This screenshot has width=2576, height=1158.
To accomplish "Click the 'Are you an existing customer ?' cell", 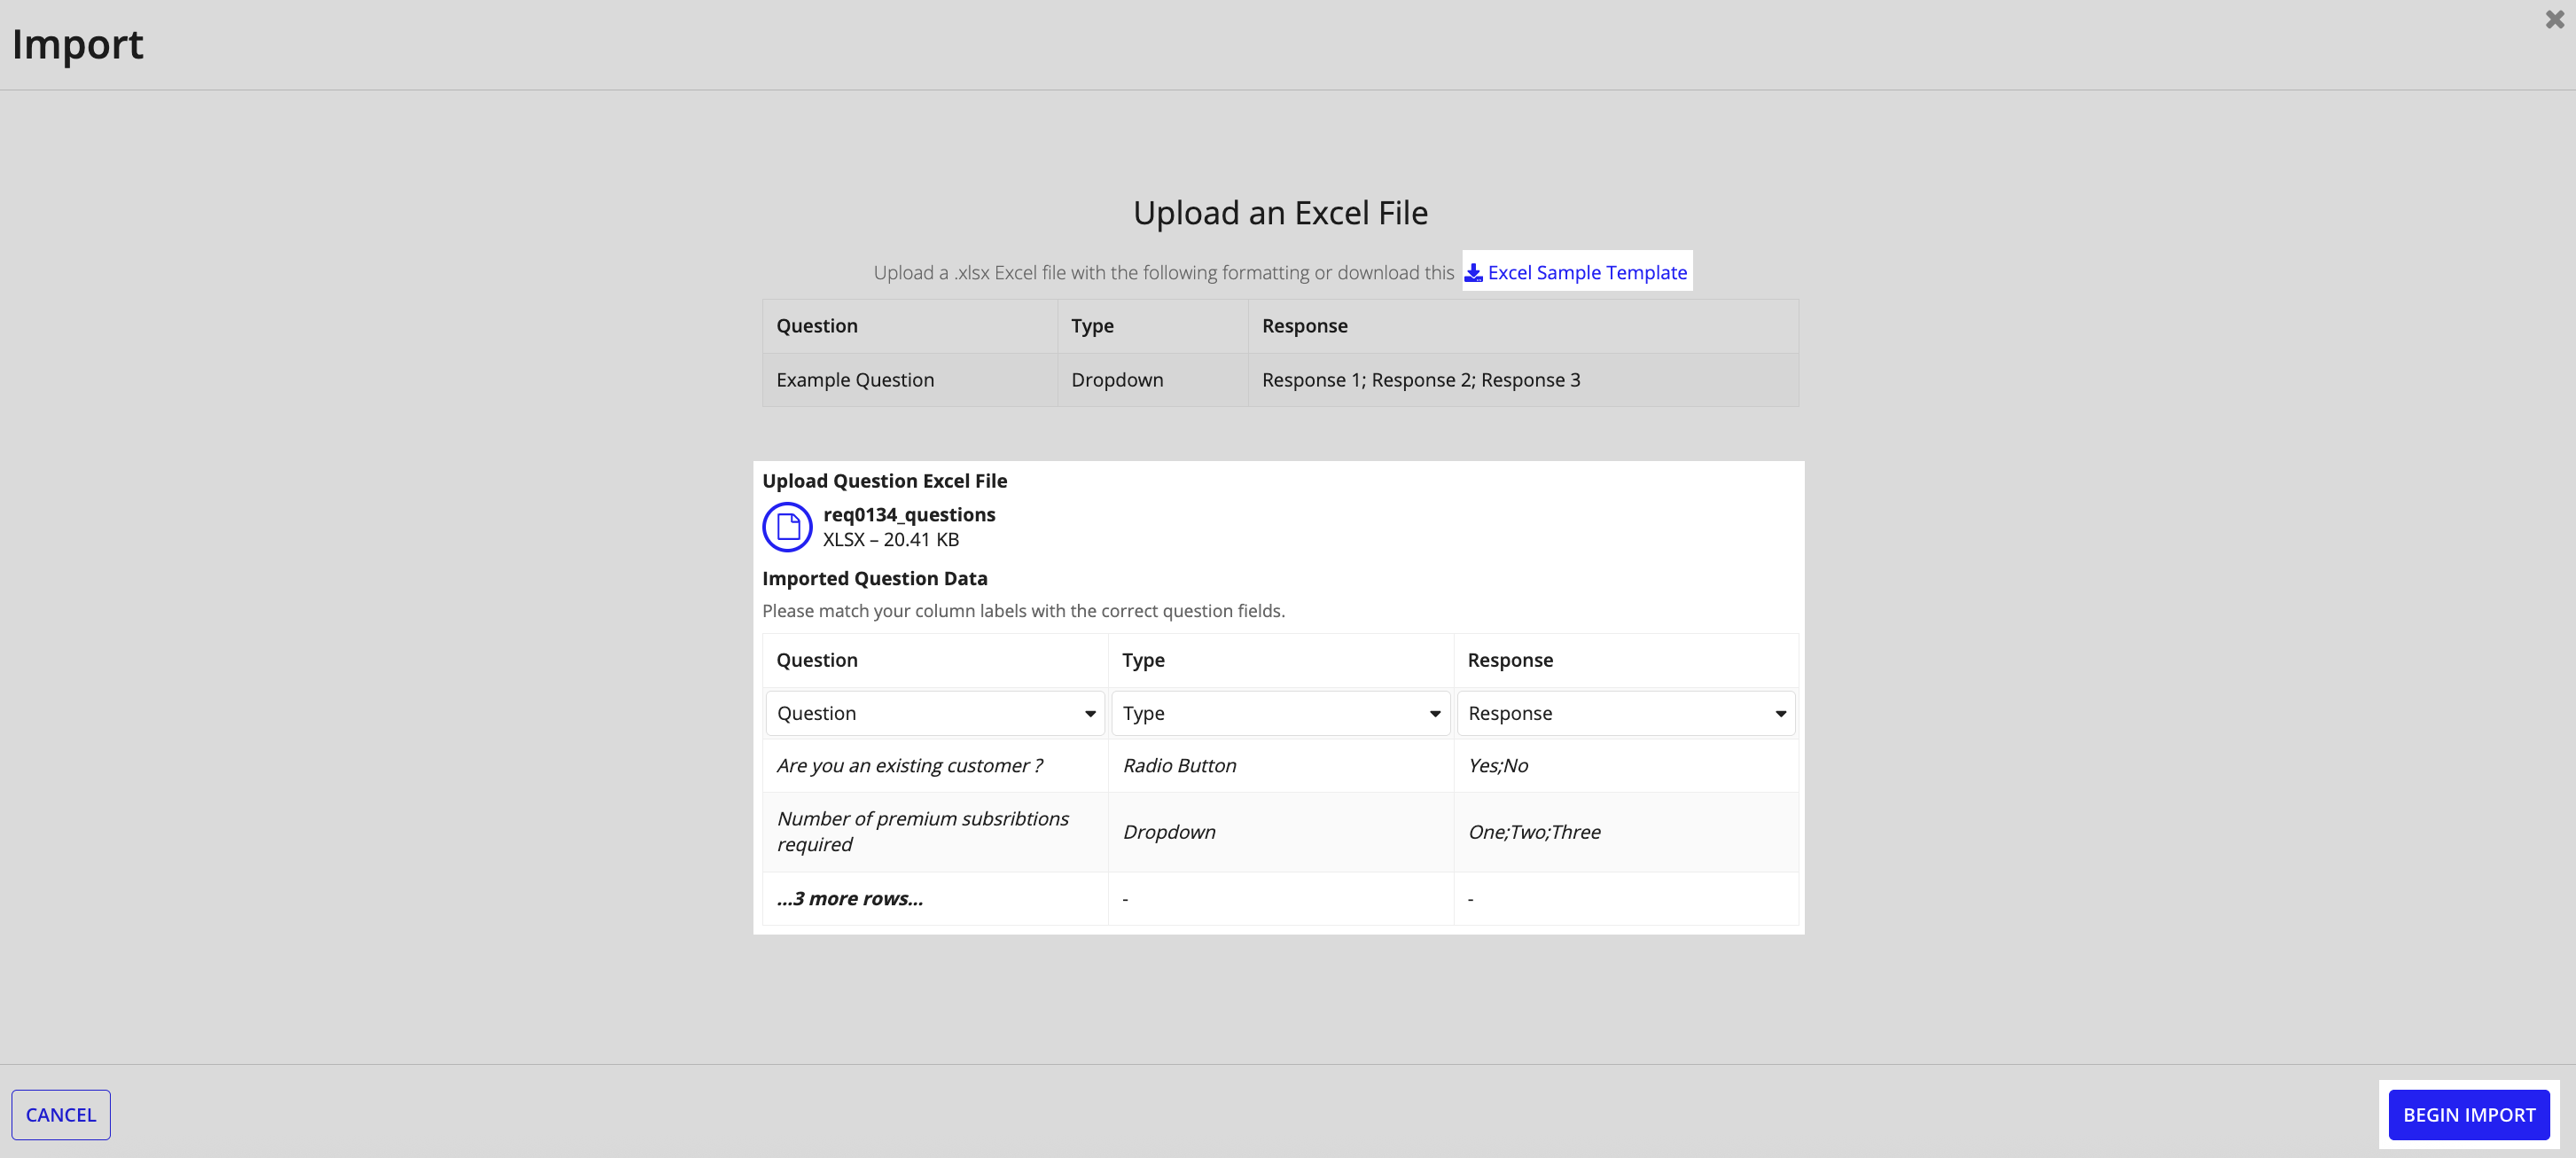I will pos(935,765).
